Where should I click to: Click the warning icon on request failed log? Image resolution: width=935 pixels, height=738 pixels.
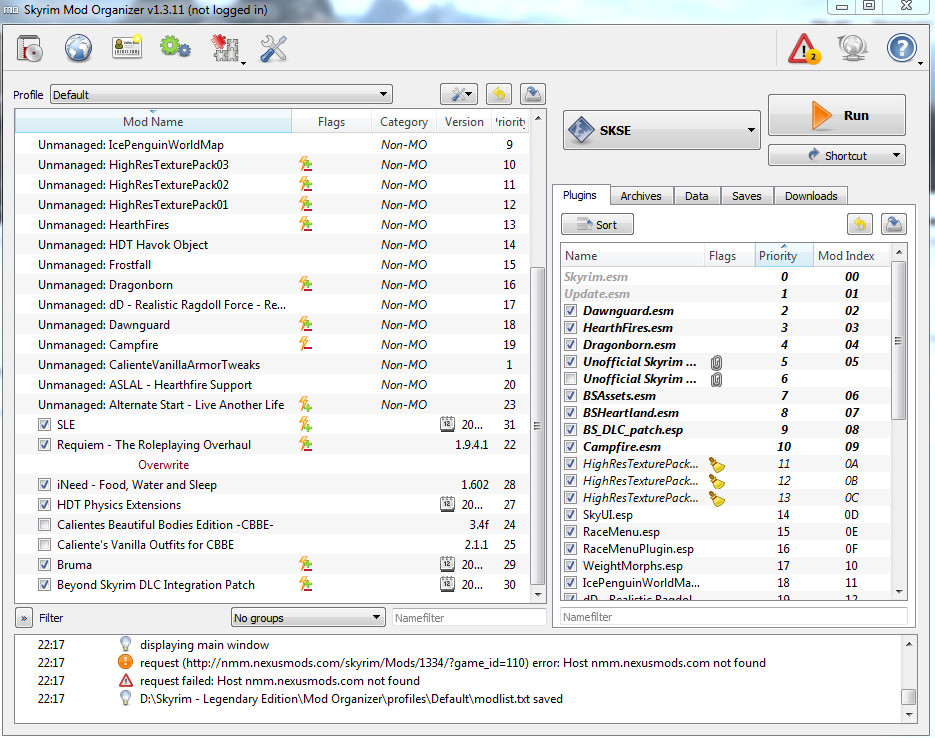click(125, 681)
